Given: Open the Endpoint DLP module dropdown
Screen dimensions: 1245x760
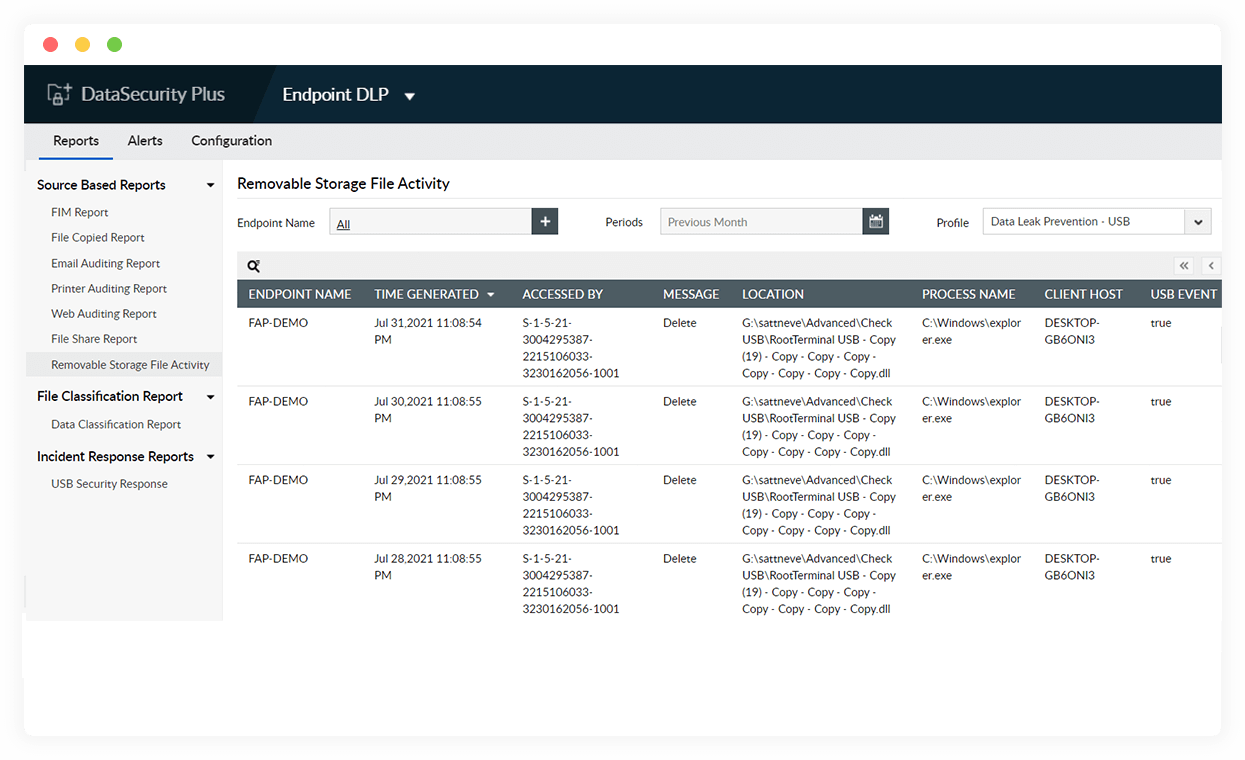Looking at the screenshot, I should (x=409, y=96).
